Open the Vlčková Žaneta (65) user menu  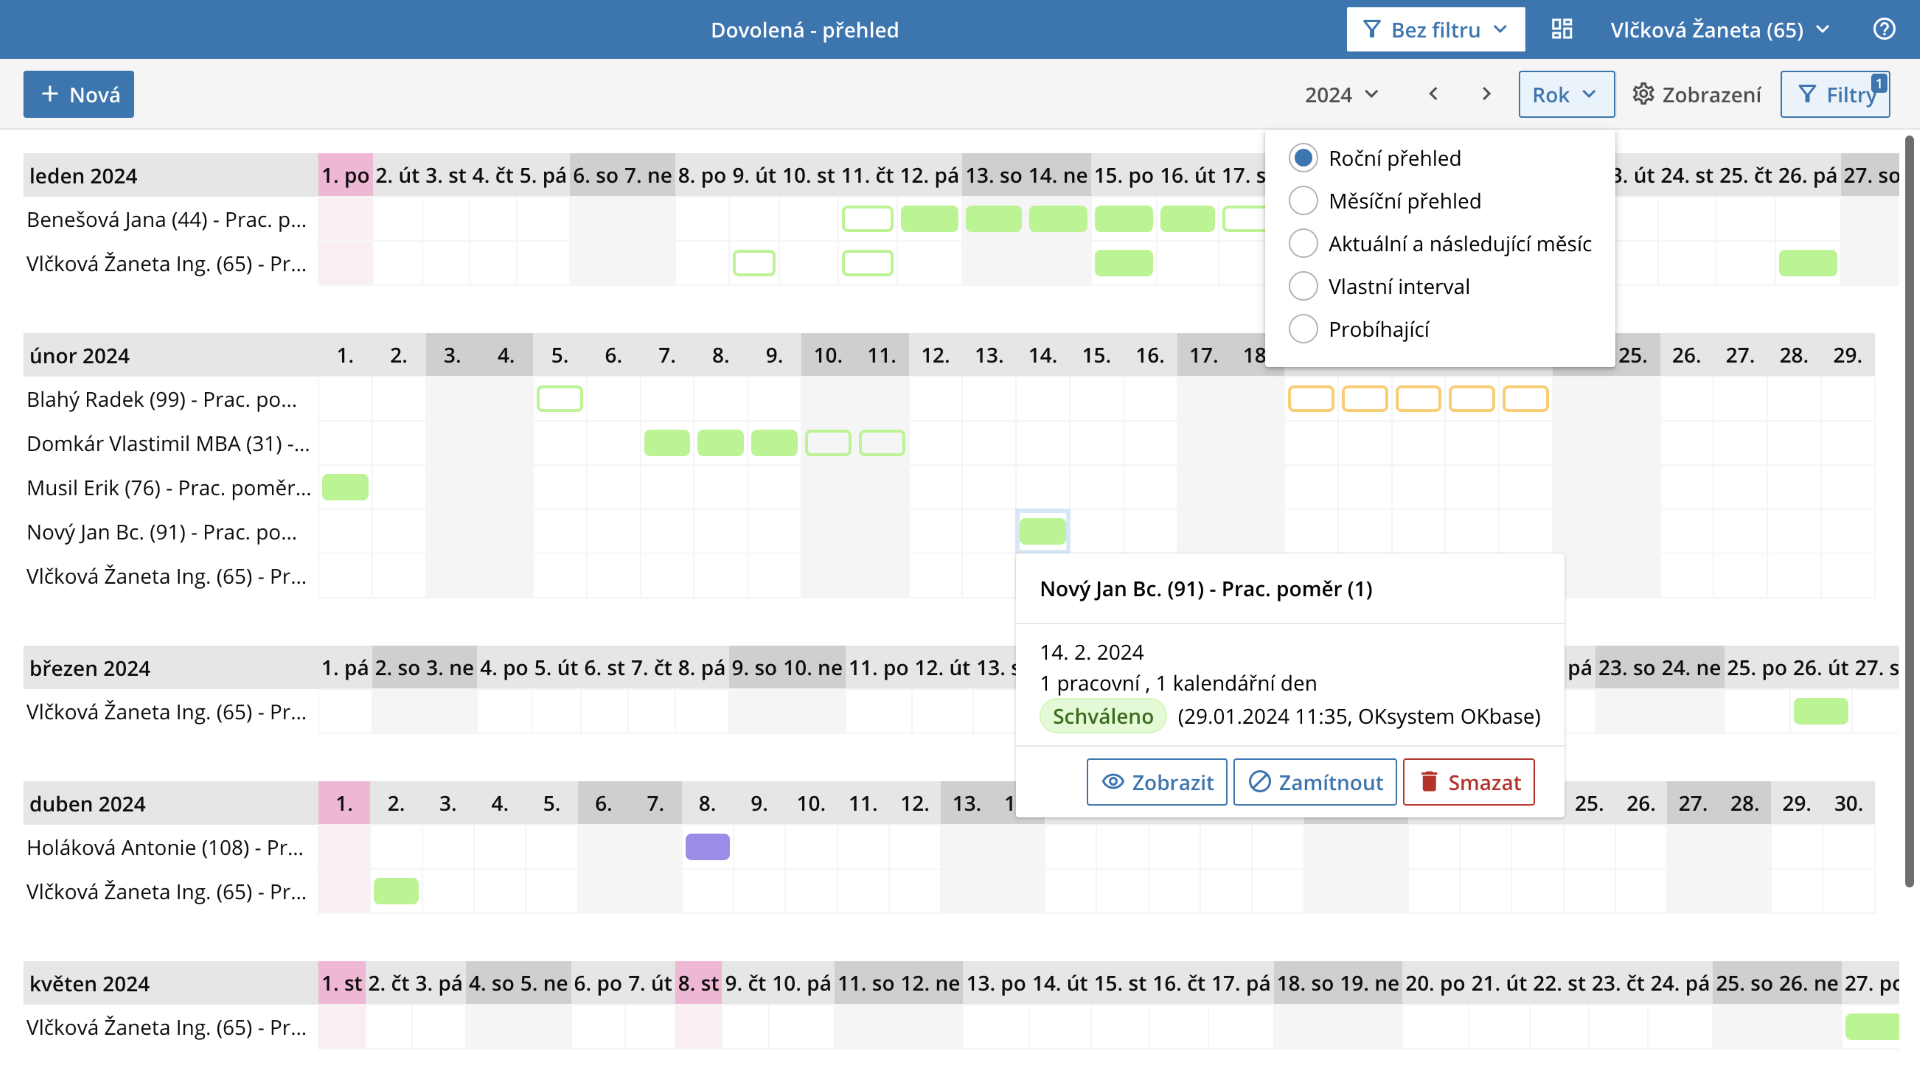point(1720,29)
